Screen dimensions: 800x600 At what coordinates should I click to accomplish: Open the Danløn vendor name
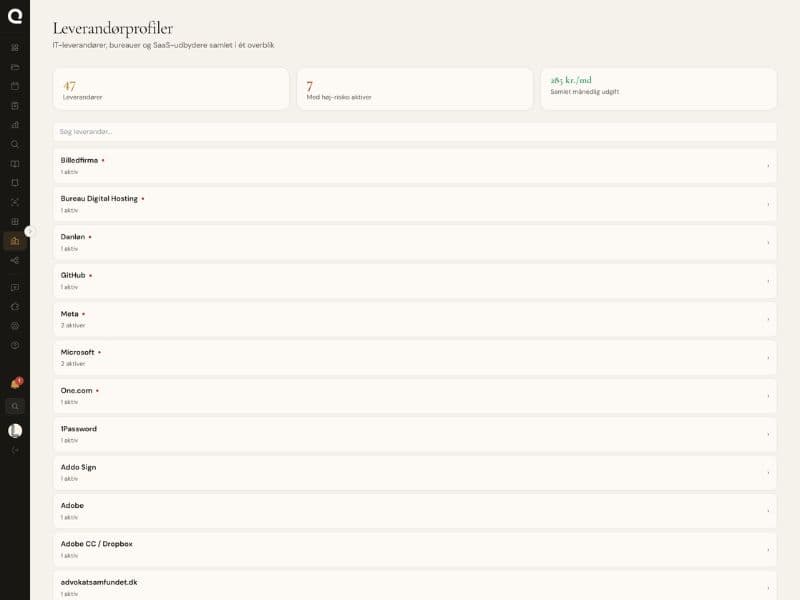pyautogui.click(x=72, y=237)
